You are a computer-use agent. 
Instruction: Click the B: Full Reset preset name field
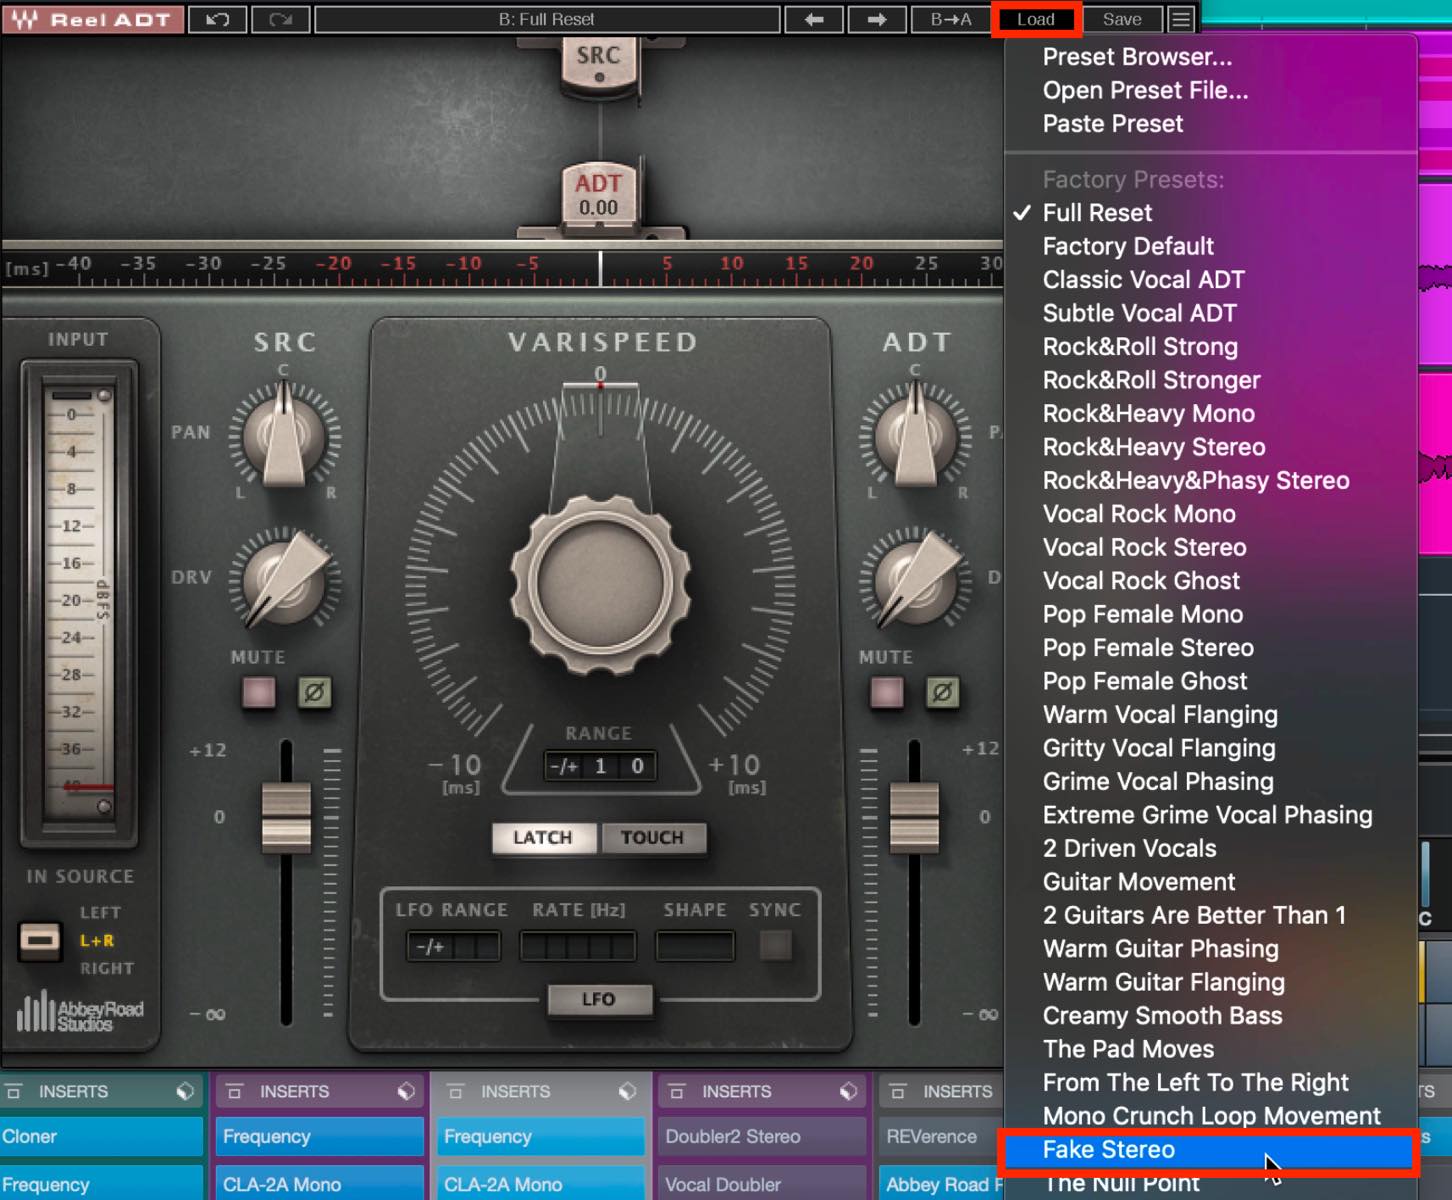[547, 19]
